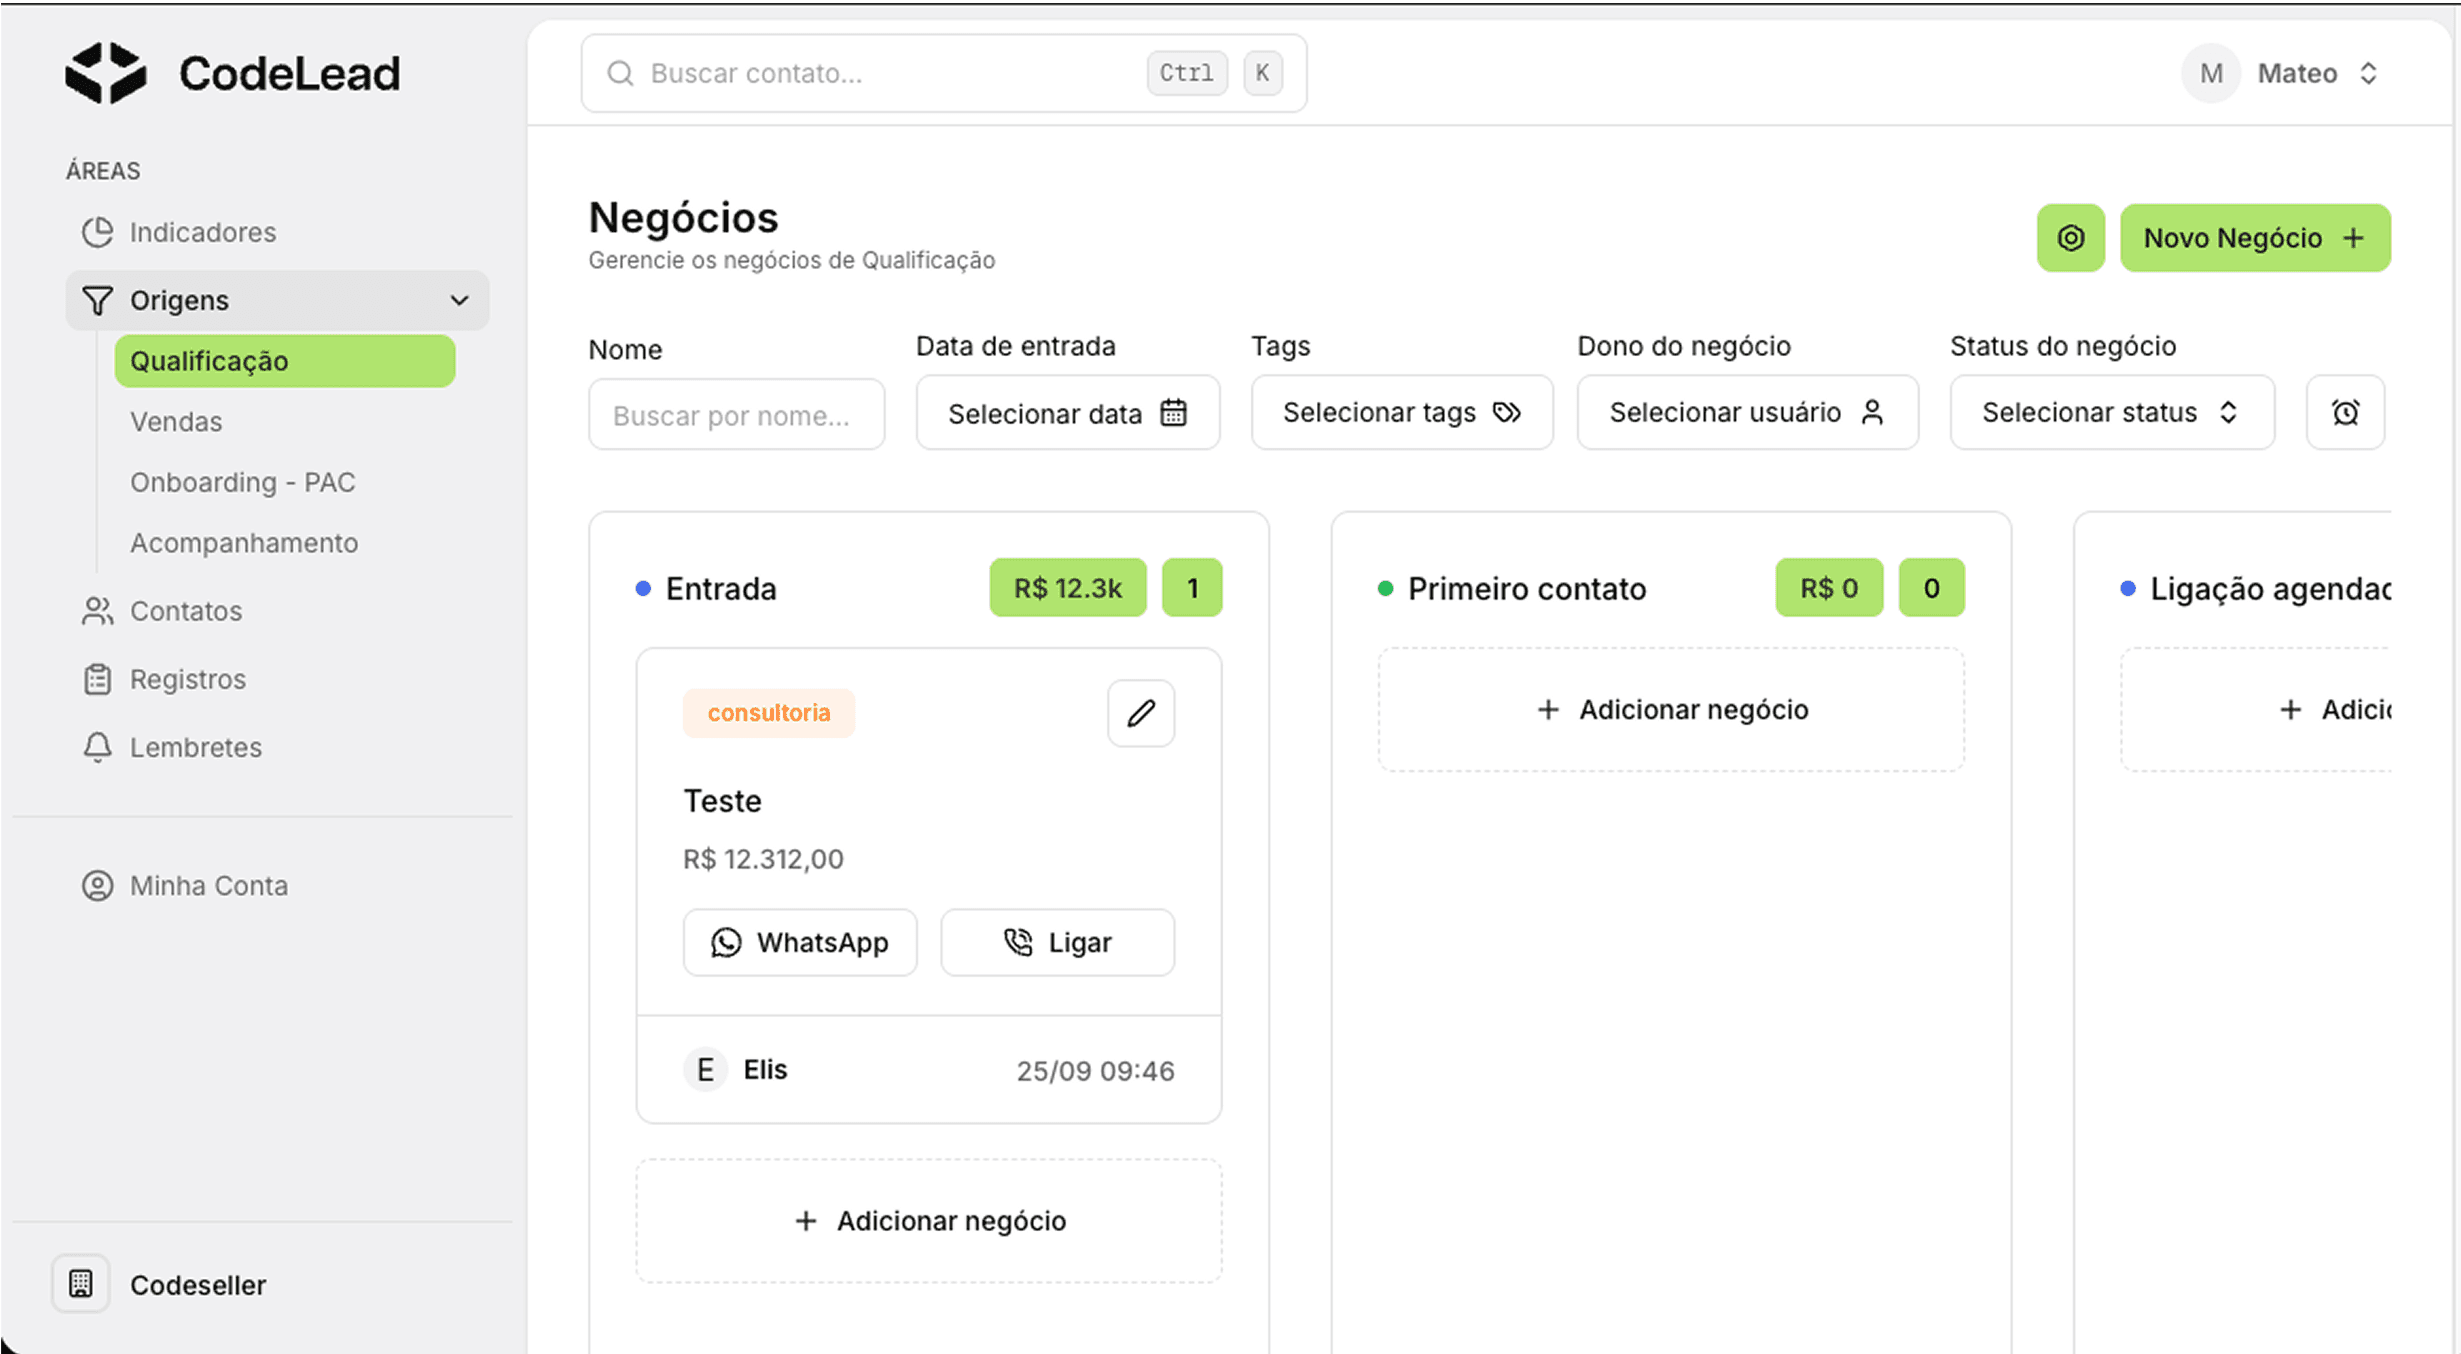
Task: Open the Mateo account switcher
Action: pos(2316,73)
